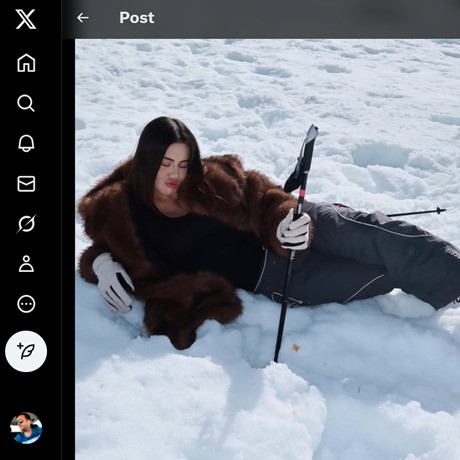This screenshot has height=460, width=460.
Task: Click the white glove resting on the snow
Action: pyautogui.click(x=113, y=283)
